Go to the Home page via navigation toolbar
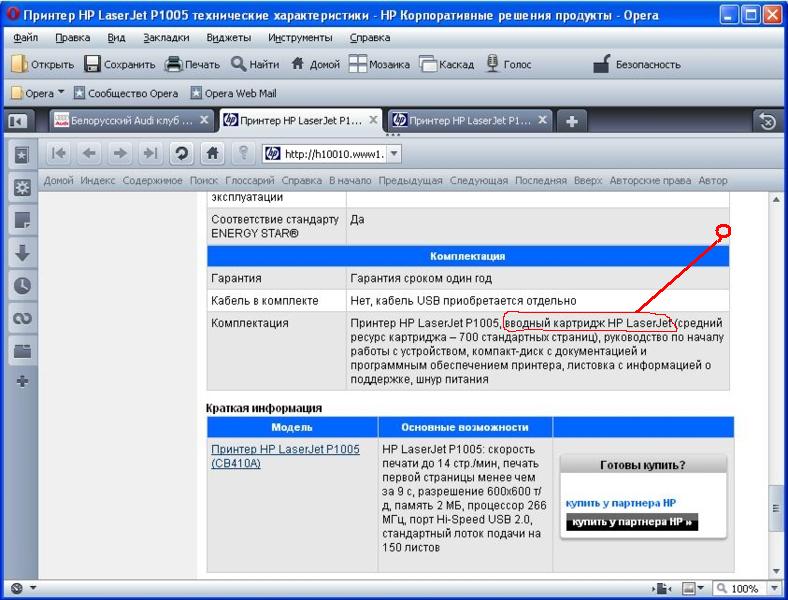The height and width of the screenshot is (600, 788). pyautogui.click(x=212, y=153)
